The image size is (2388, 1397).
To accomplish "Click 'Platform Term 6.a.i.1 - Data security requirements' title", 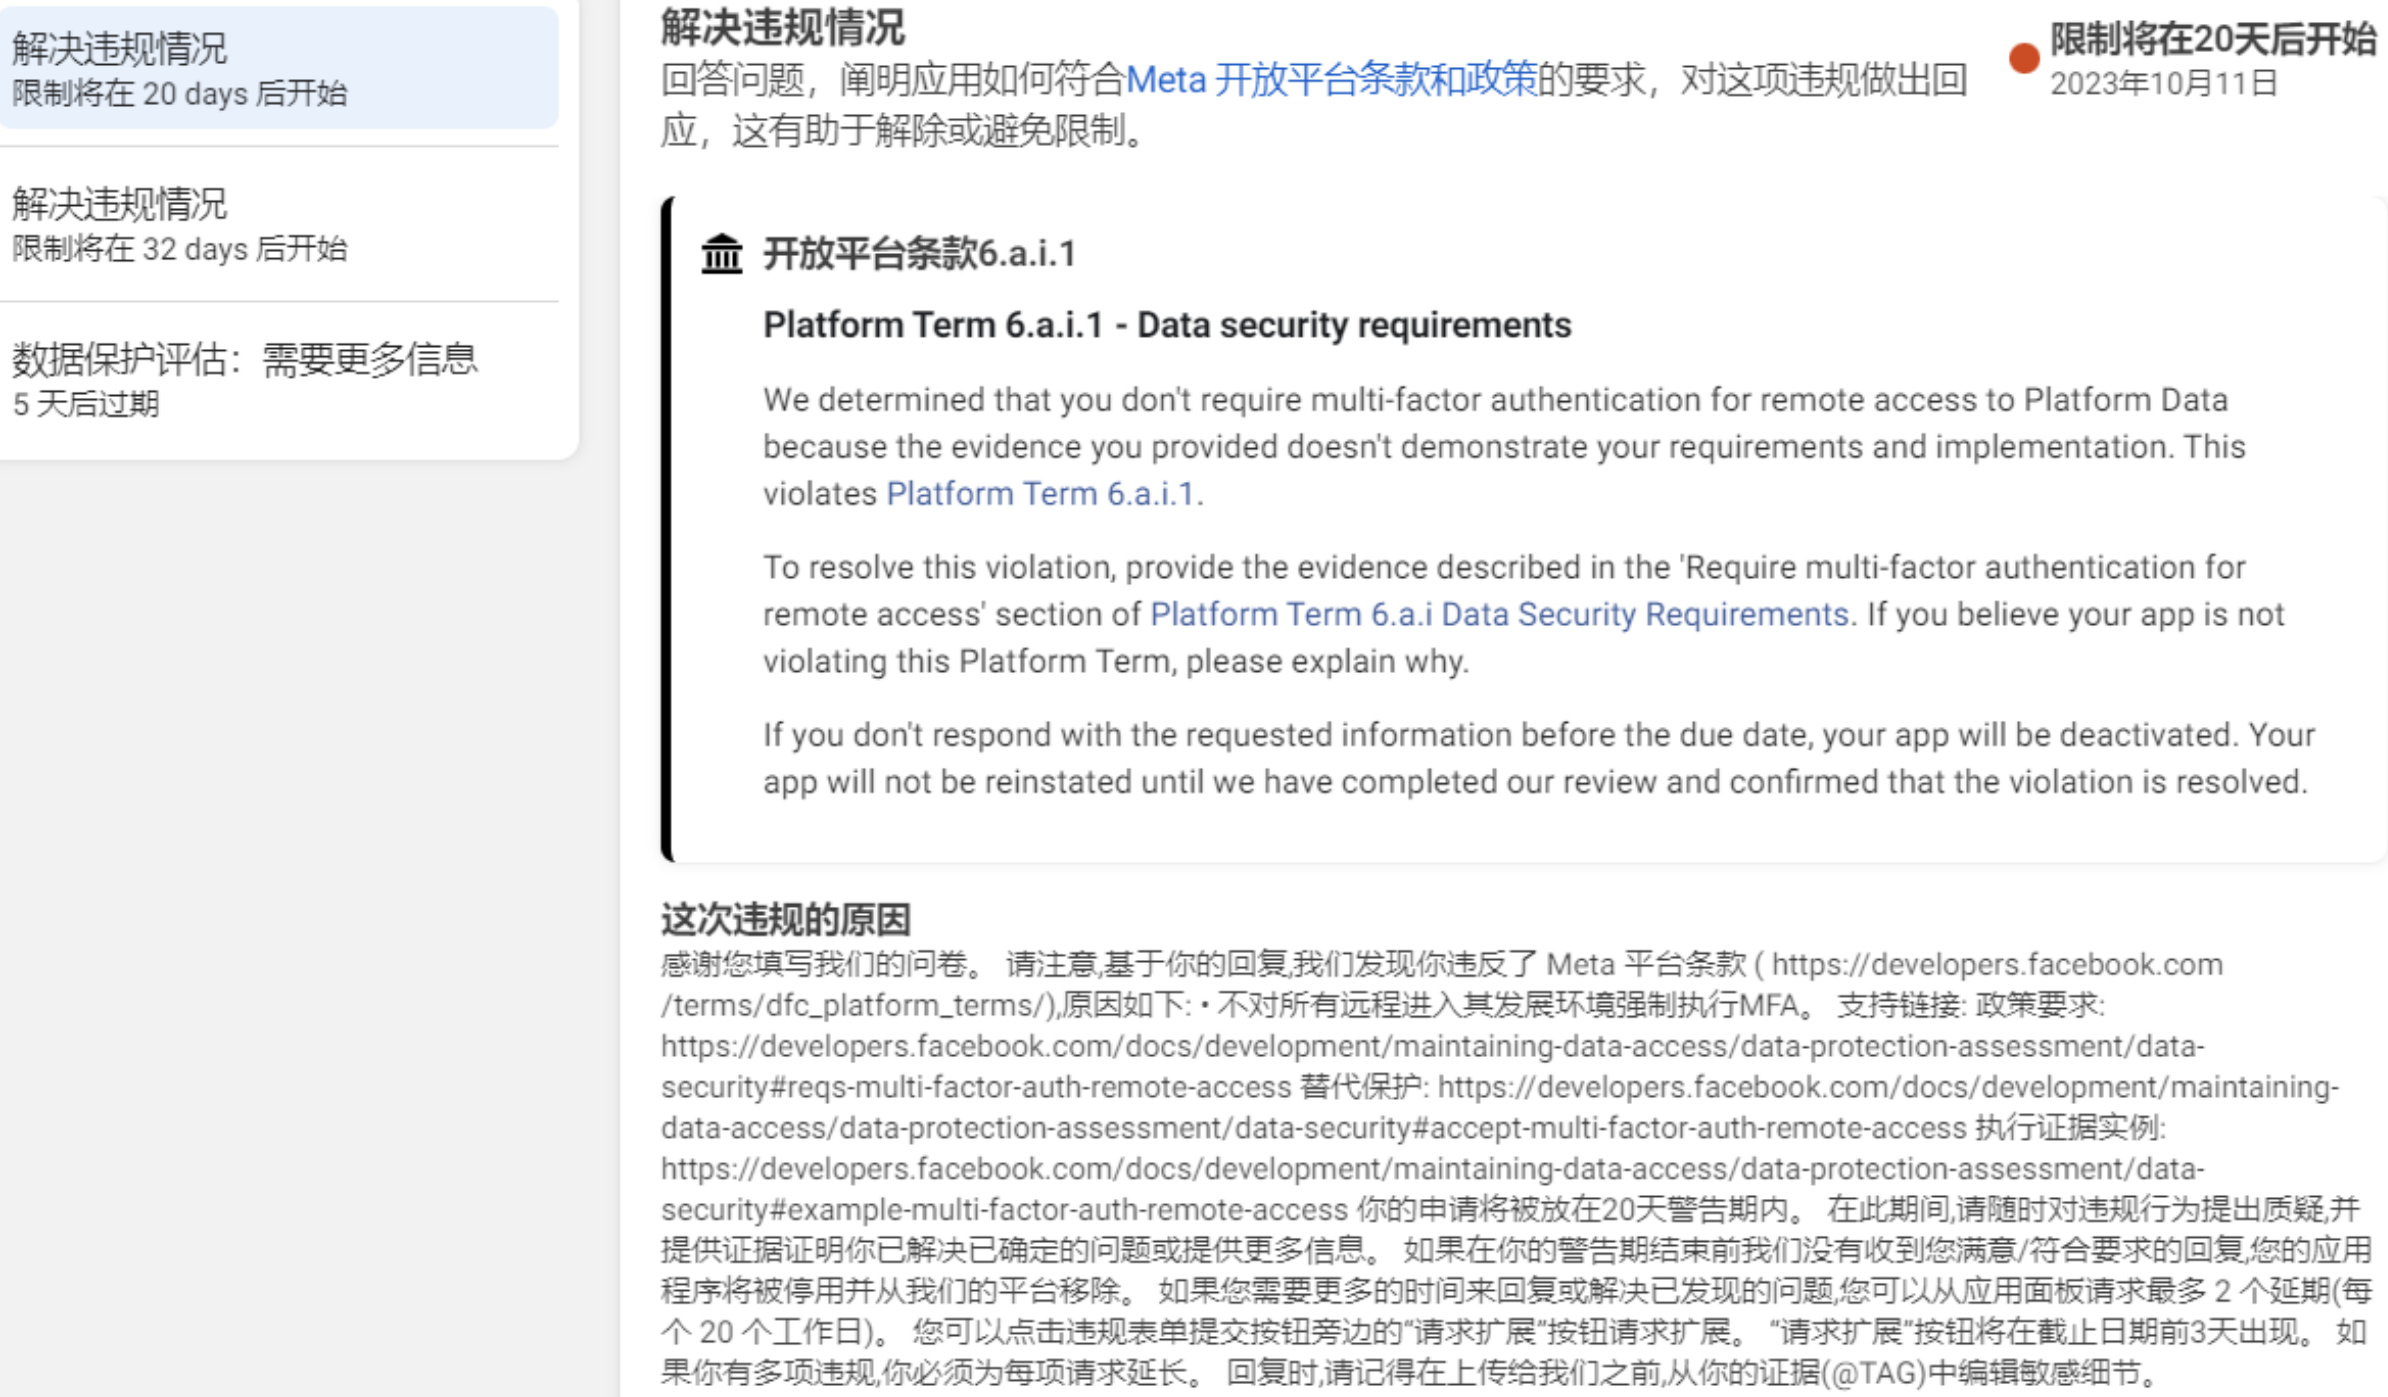I will 1167,325.
